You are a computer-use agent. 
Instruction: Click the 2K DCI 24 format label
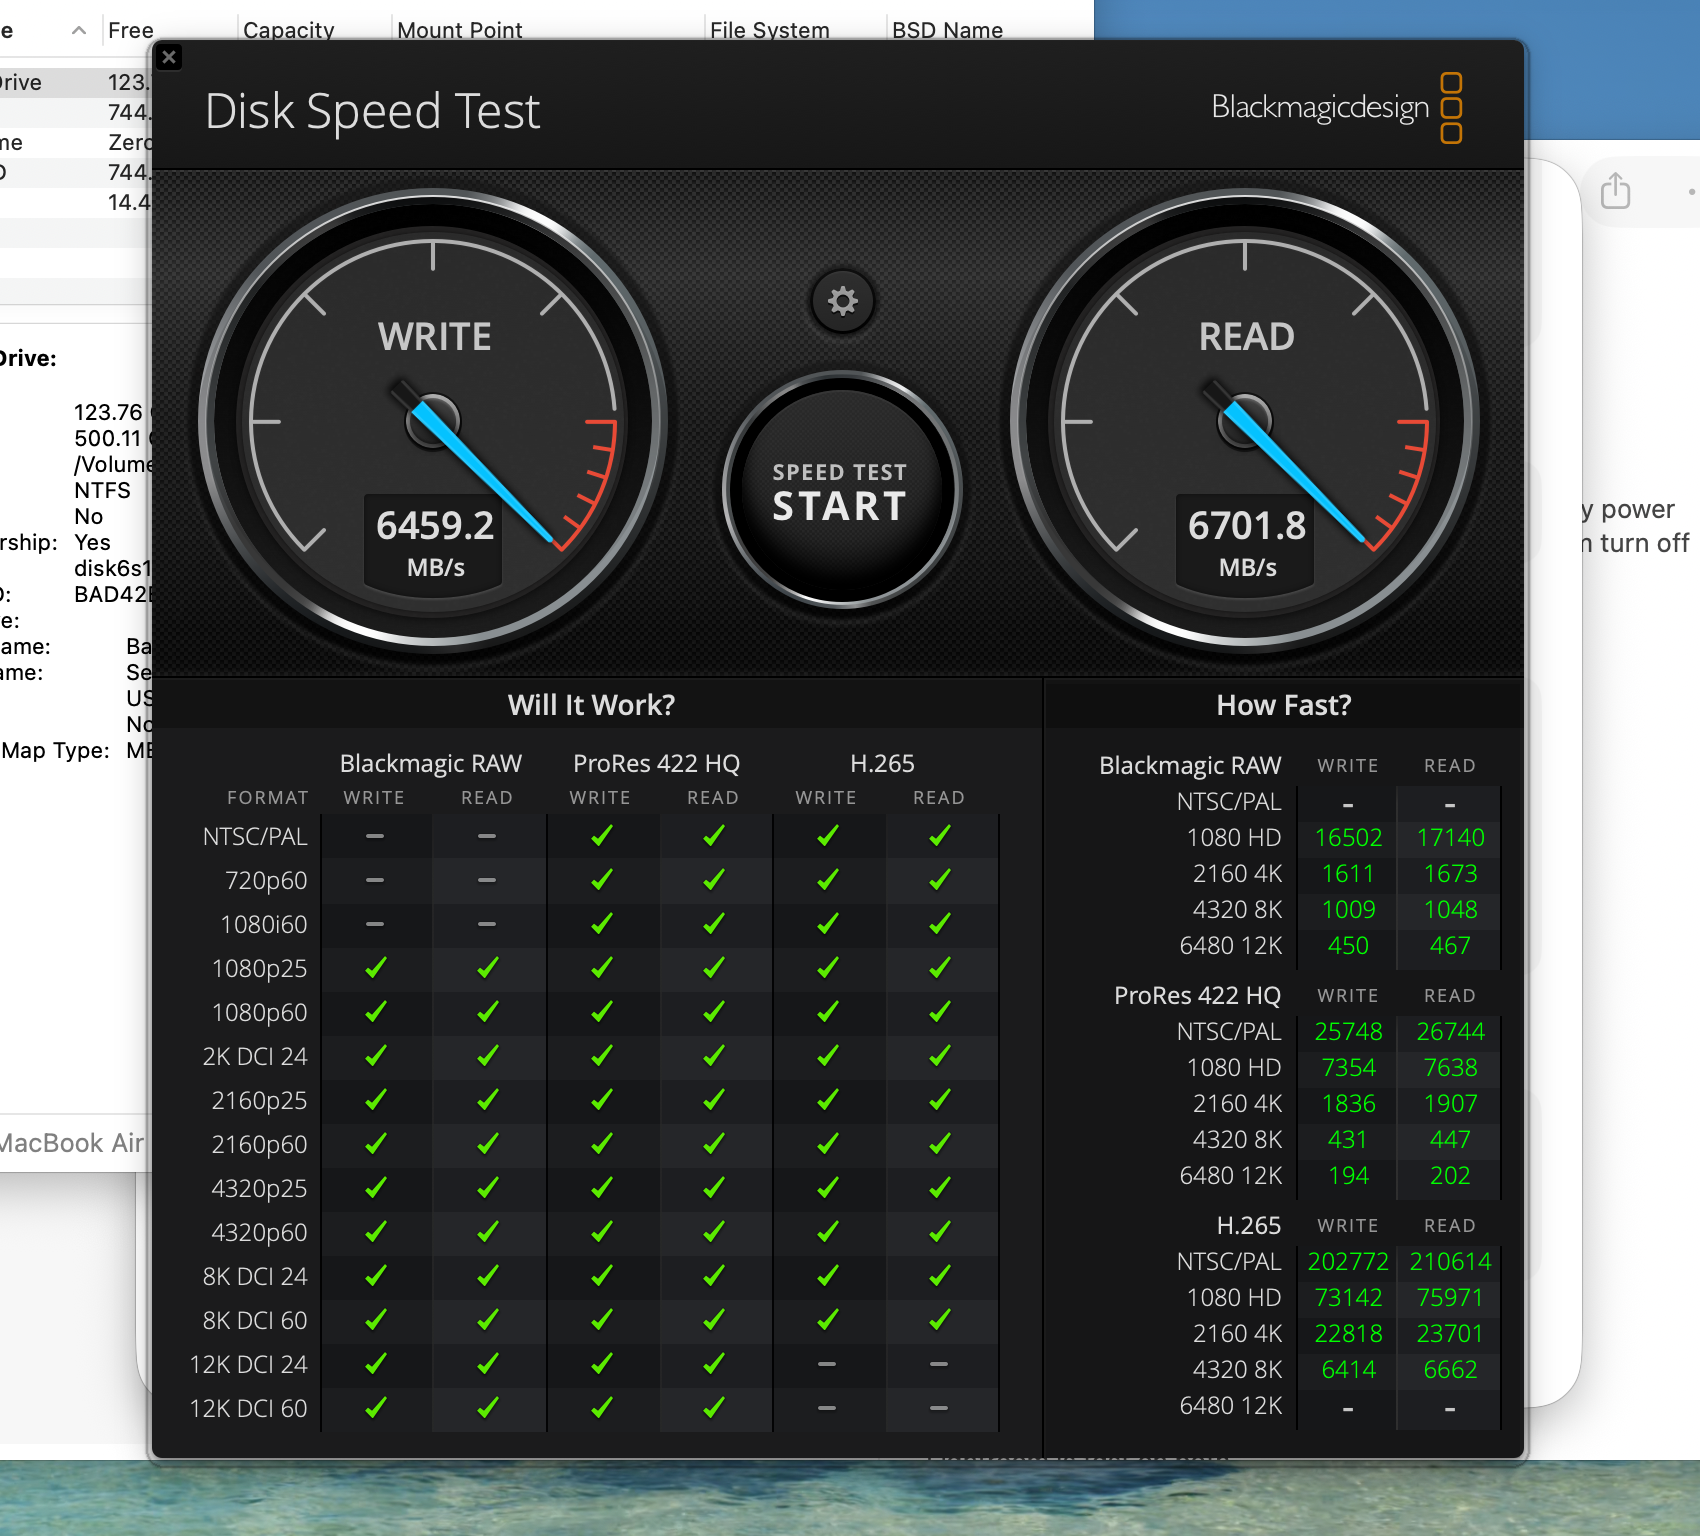[x=255, y=1056]
